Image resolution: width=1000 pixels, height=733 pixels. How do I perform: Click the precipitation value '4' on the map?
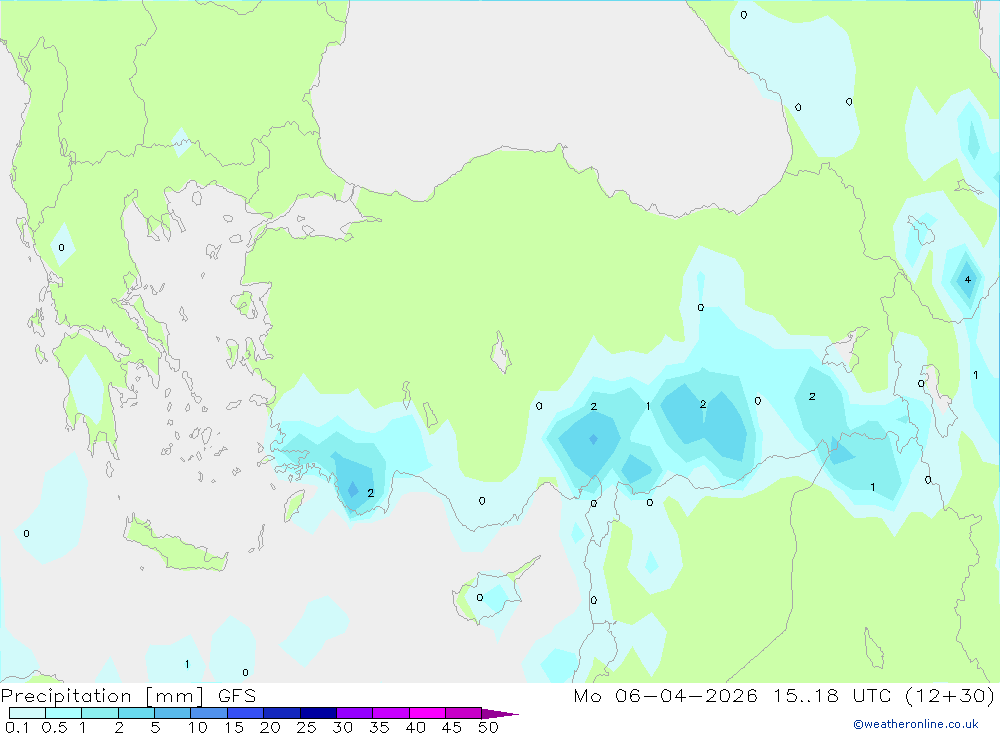tap(967, 279)
